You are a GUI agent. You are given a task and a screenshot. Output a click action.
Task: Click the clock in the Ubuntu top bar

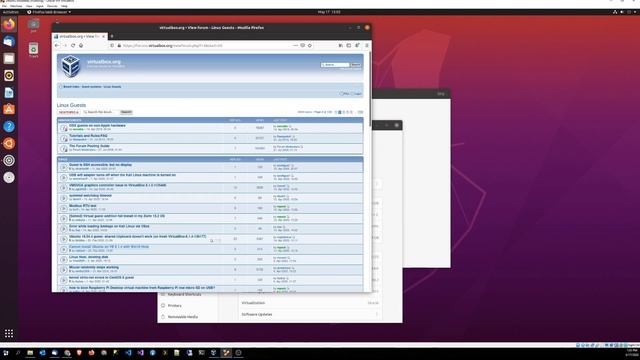(329, 12)
